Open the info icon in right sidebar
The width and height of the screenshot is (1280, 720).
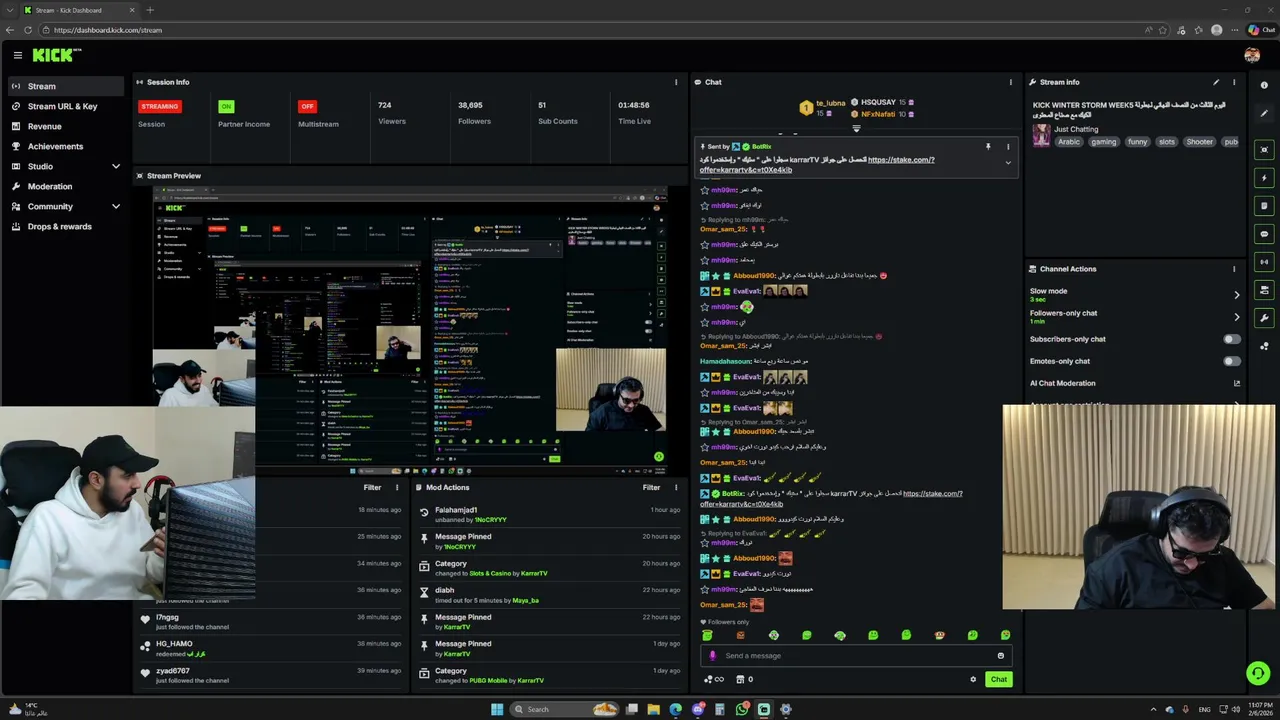tap(1264, 85)
